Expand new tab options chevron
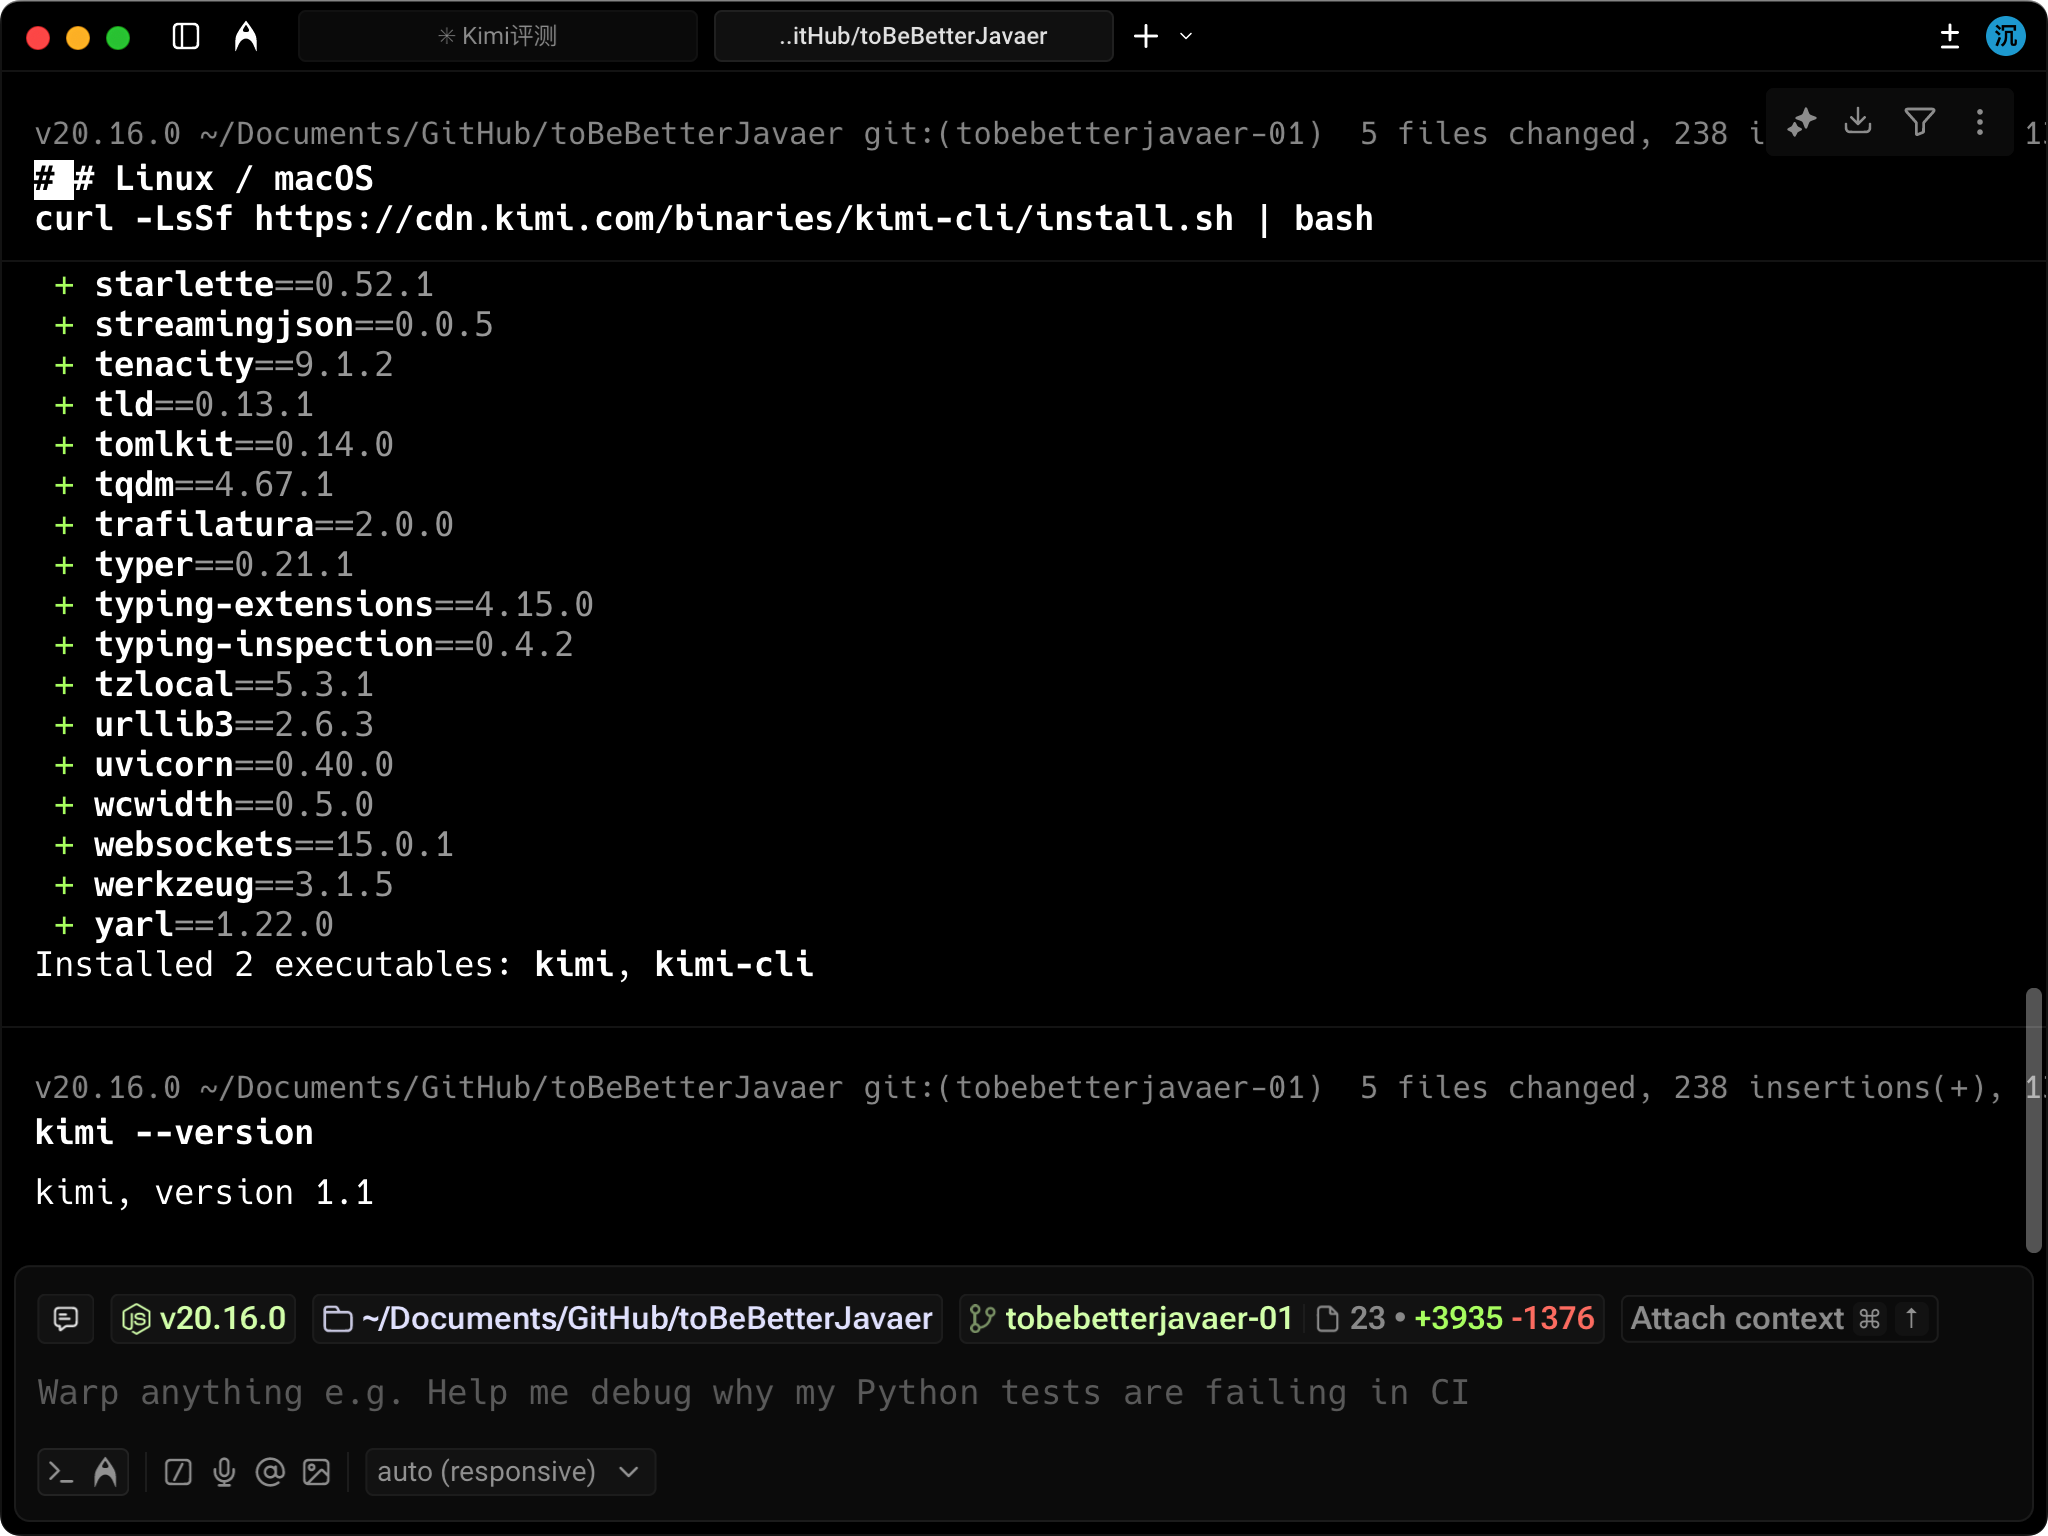 tap(1187, 37)
